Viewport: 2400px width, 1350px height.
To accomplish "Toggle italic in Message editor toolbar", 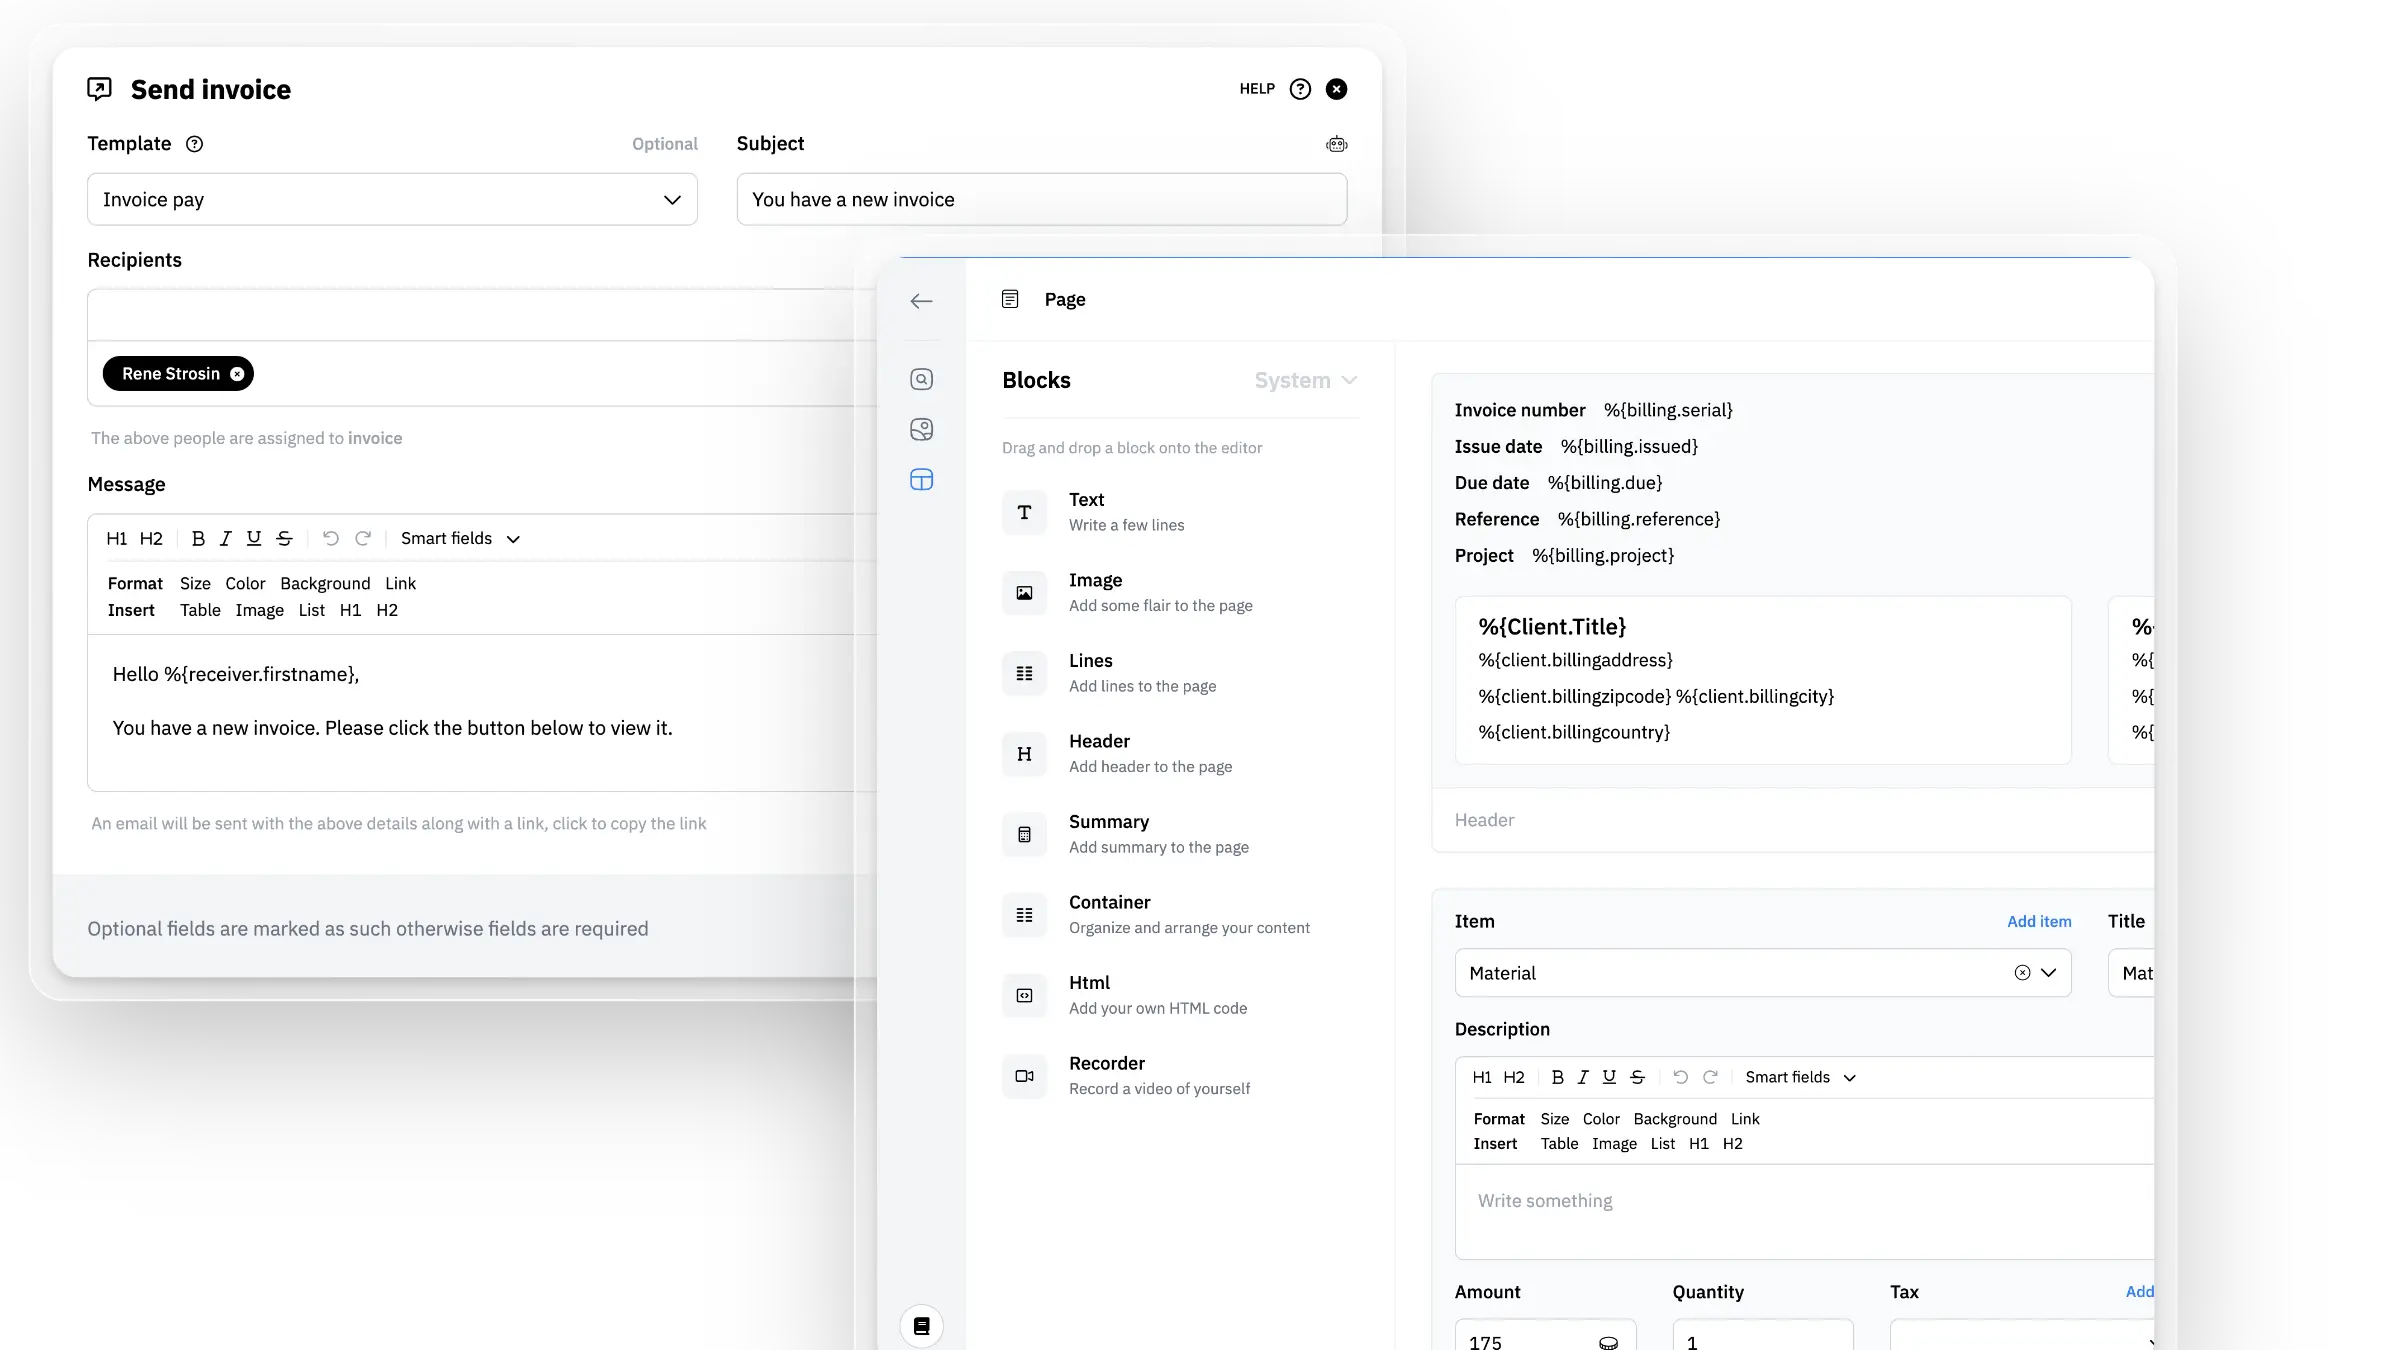I will [x=225, y=539].
